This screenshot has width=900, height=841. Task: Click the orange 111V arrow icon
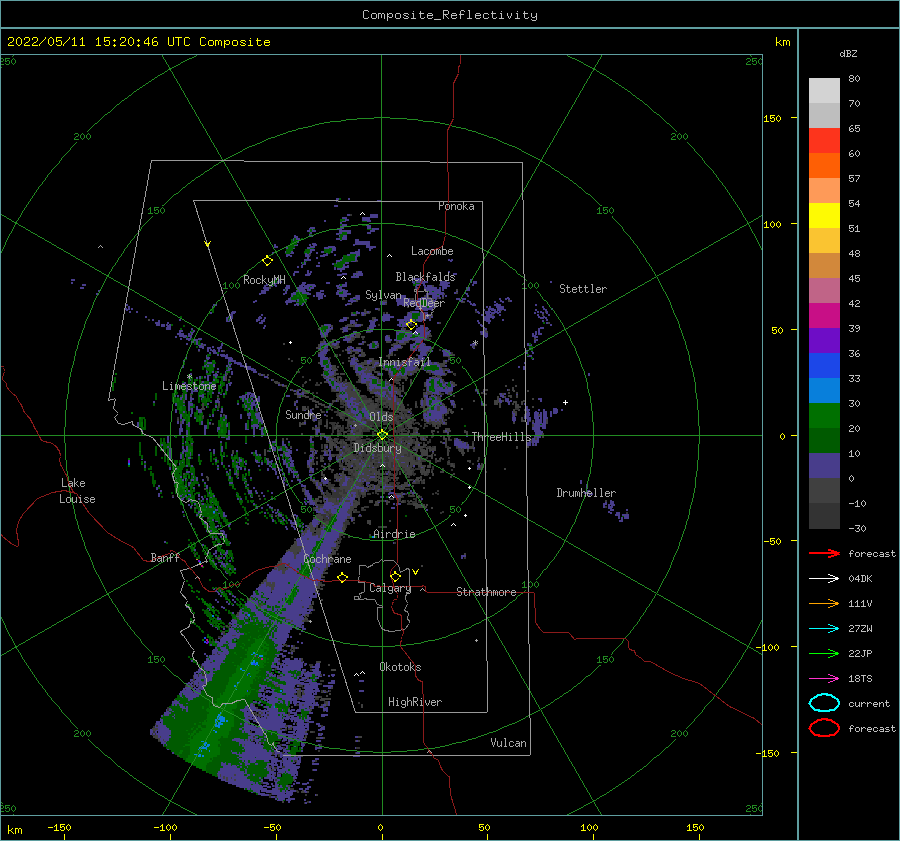[x=824, y=603]
